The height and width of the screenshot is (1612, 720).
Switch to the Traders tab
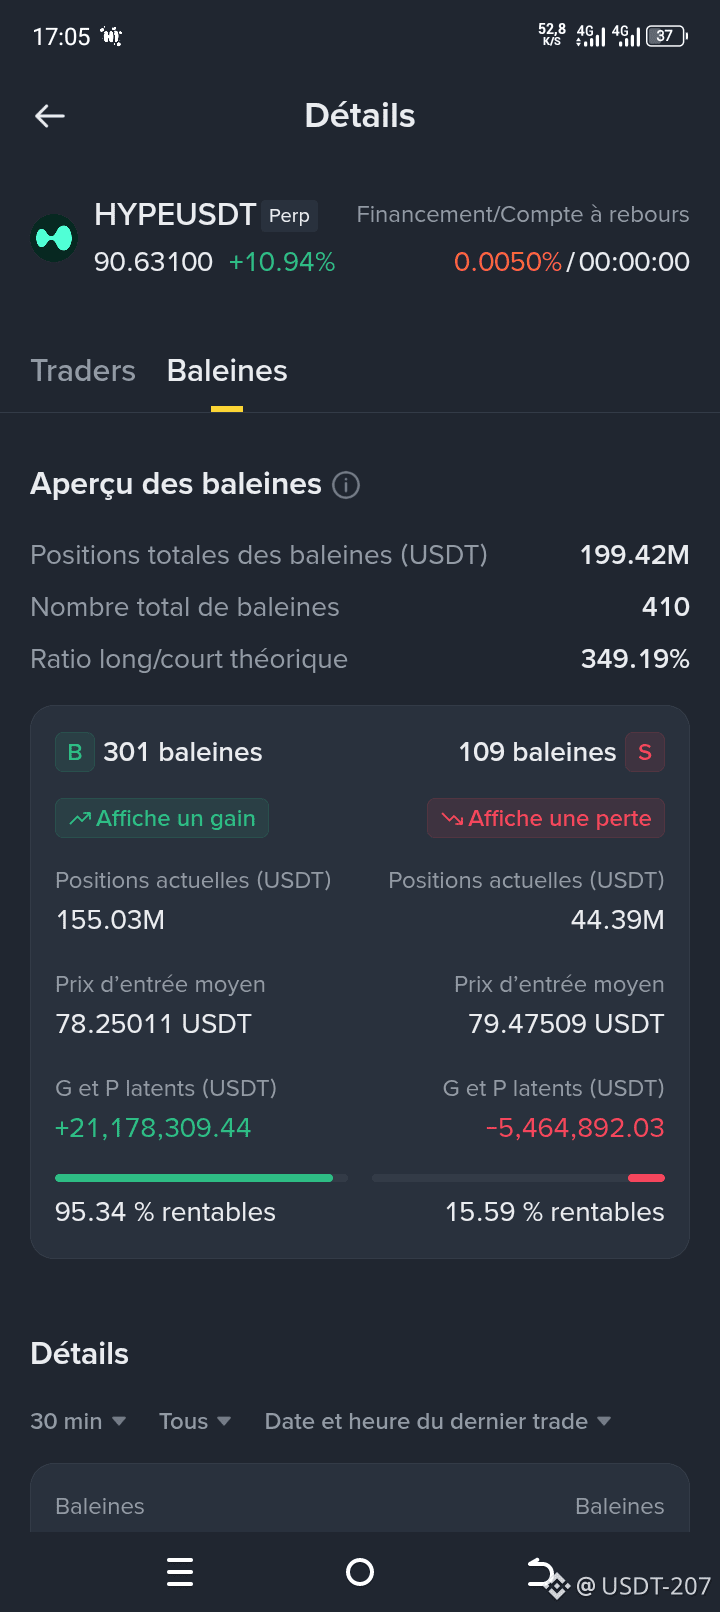tap(83, 371)
